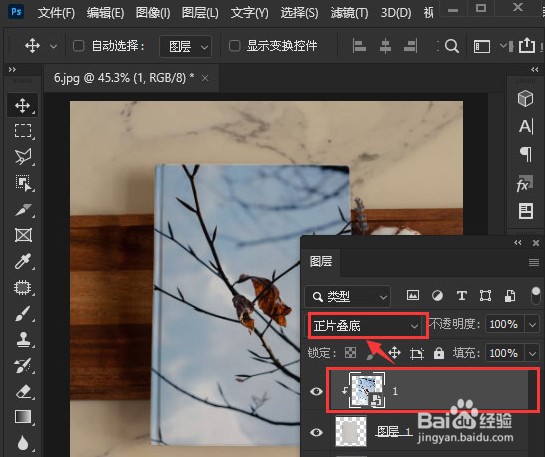Viewport: 545px width, 457px height.
Task: Filter layers by smart objects
Action: [x=510, y=296]
